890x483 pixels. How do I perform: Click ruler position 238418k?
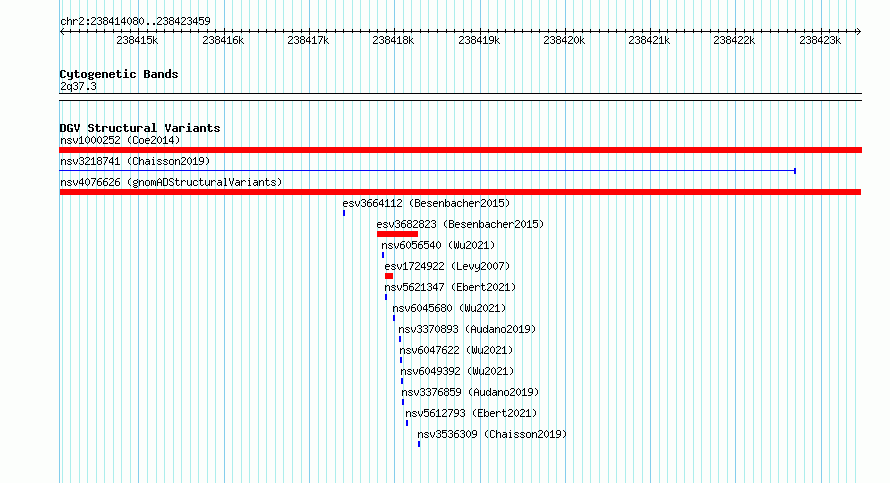click(x=393, y=40)
